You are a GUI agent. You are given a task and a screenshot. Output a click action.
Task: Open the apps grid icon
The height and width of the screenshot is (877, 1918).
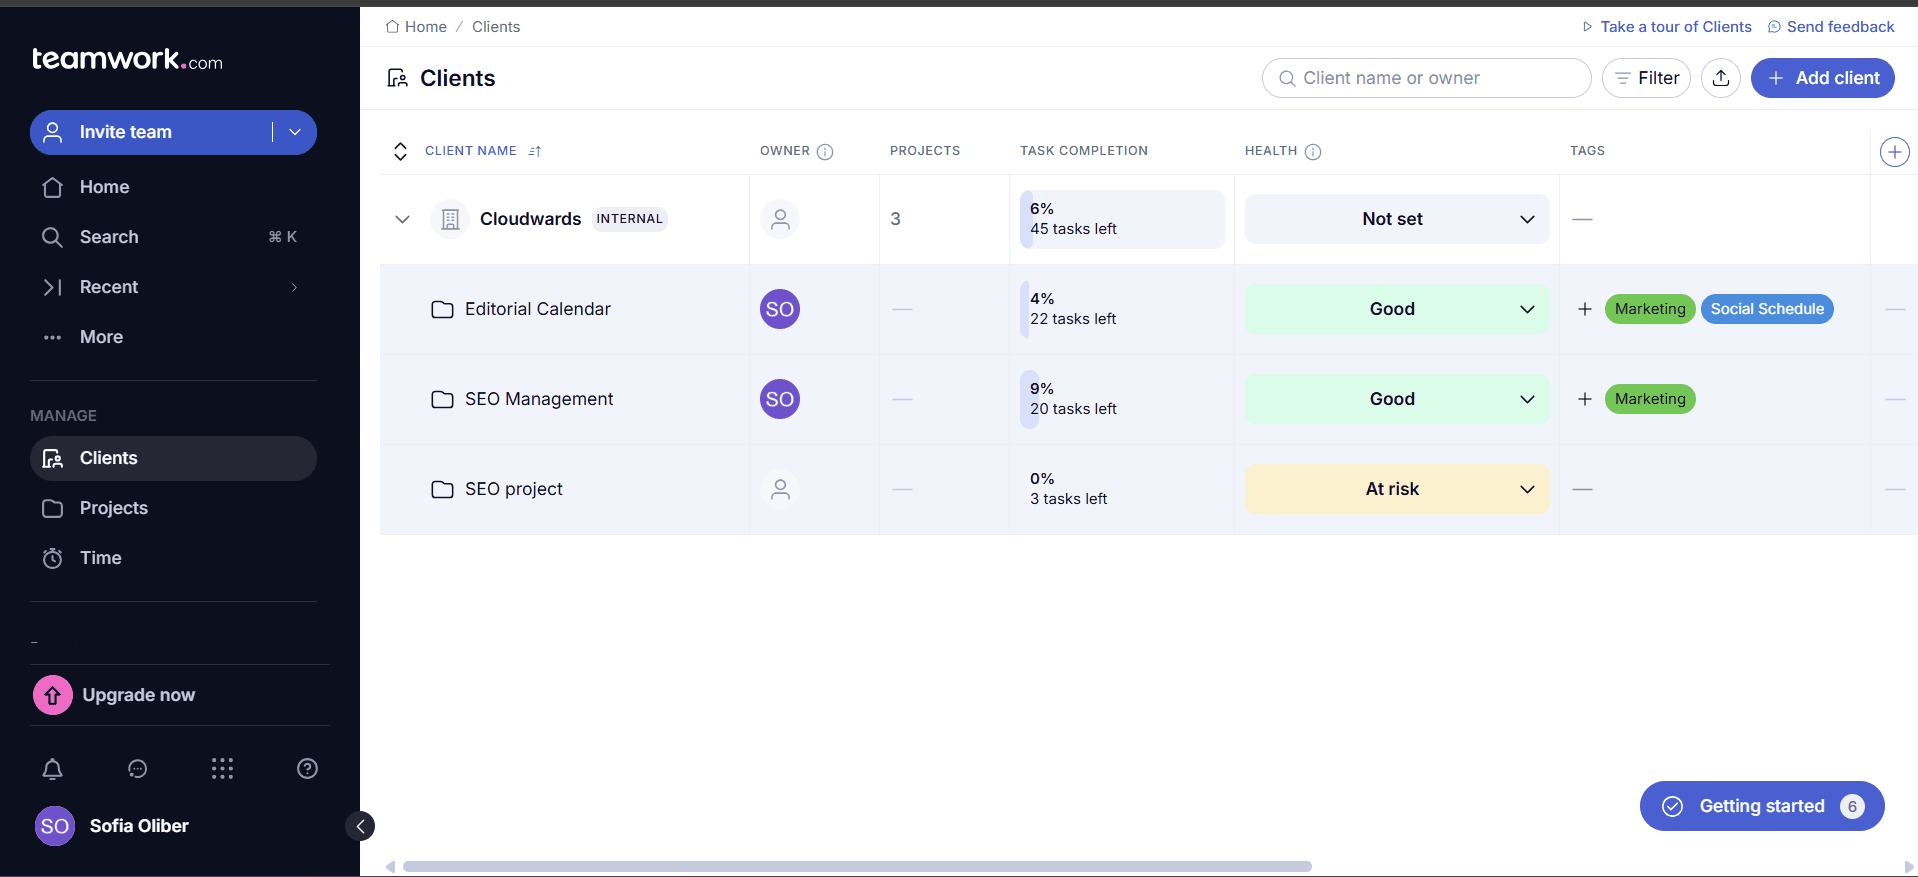click(x=222, y=768)
